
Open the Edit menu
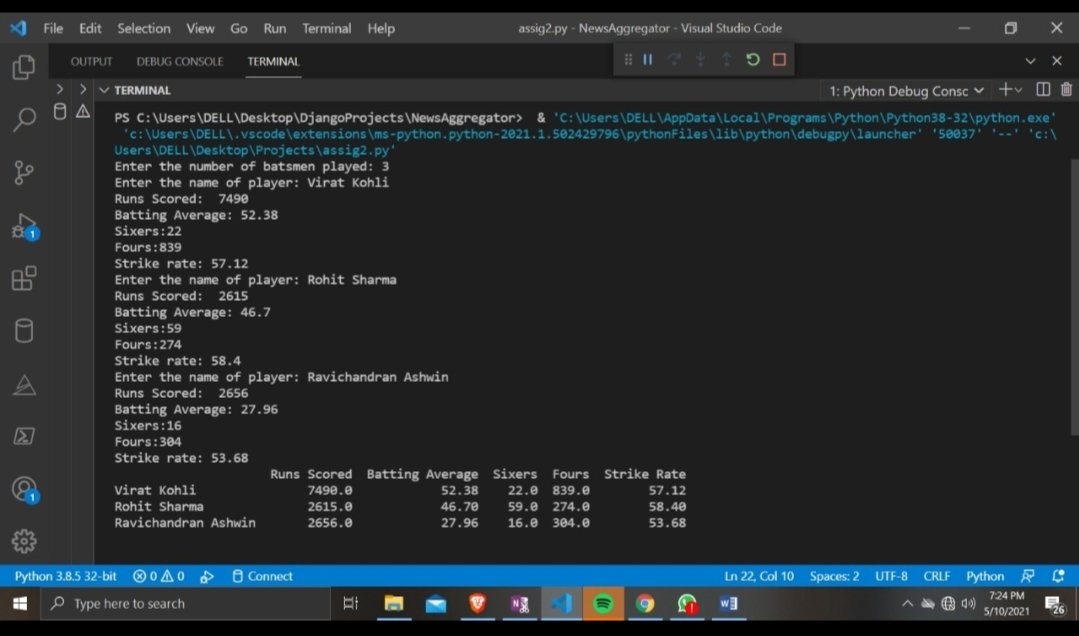coord(90,28)
